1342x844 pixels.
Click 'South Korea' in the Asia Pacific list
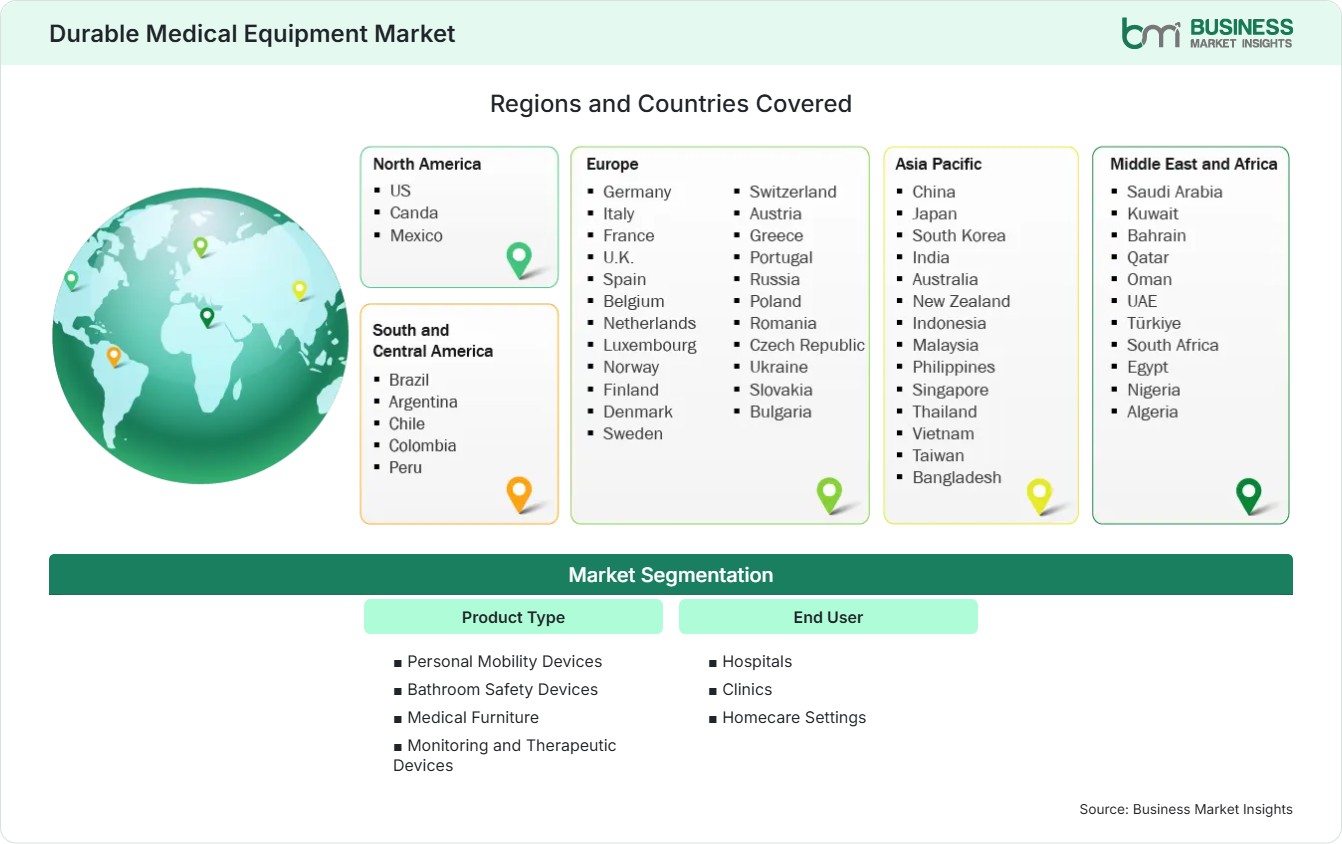click(x=959, y=236)
